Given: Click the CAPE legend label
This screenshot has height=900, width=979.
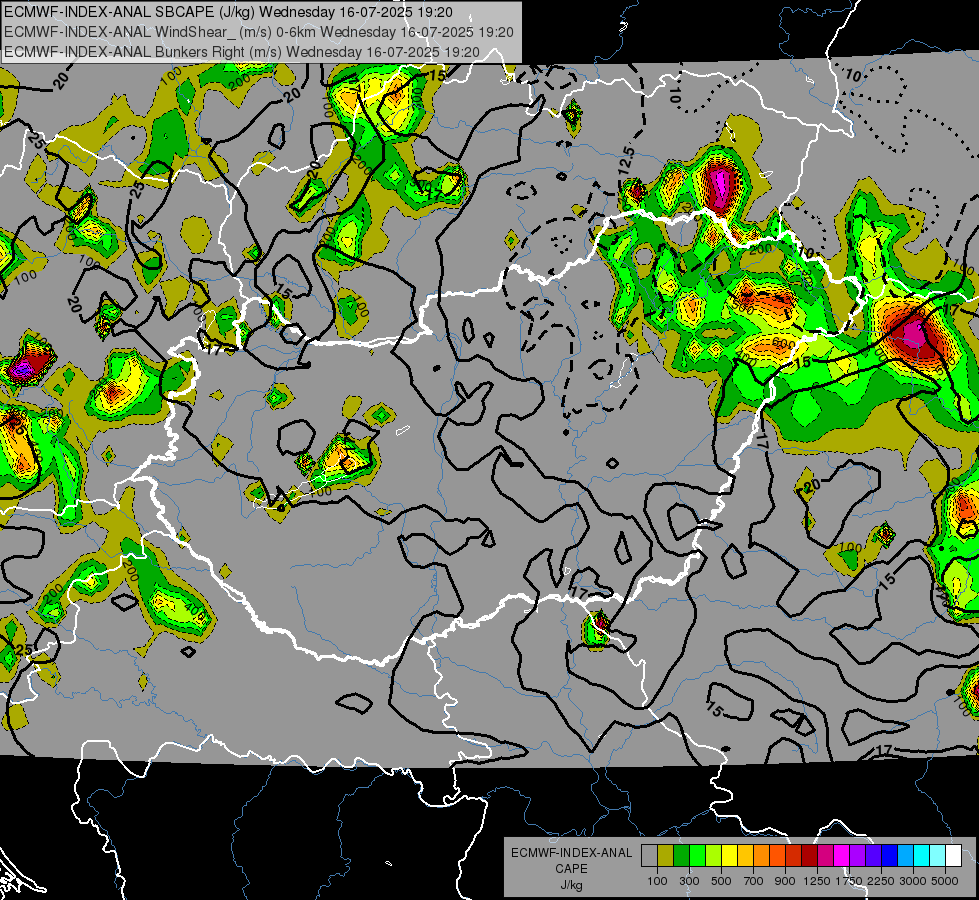Looking at the screenshot, I should [571, 869].
